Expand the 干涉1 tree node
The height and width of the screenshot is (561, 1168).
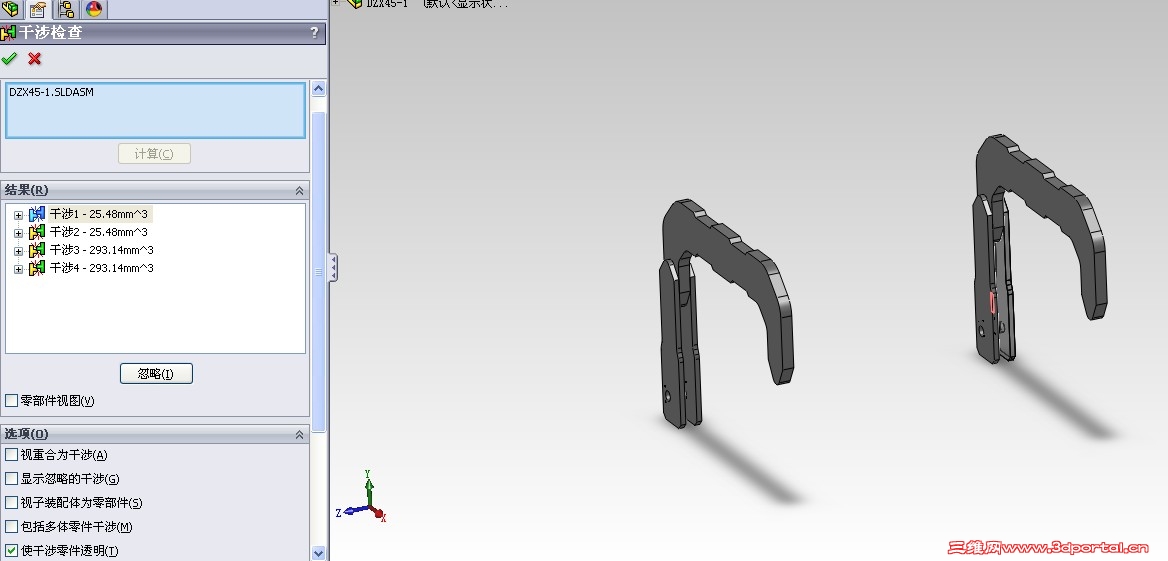(x=19, y=215)
